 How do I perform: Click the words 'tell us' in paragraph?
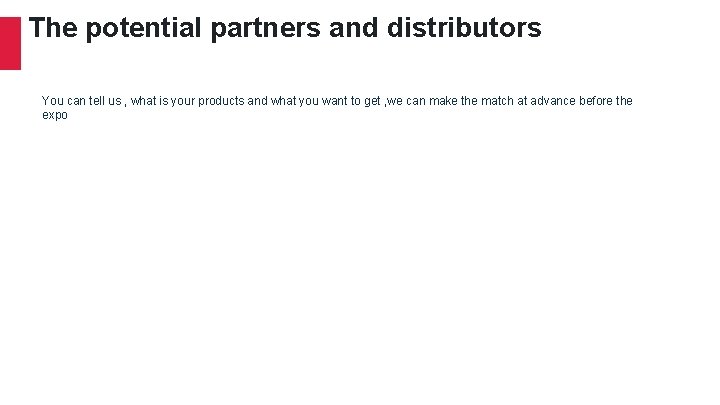click(x=105, y=101)
